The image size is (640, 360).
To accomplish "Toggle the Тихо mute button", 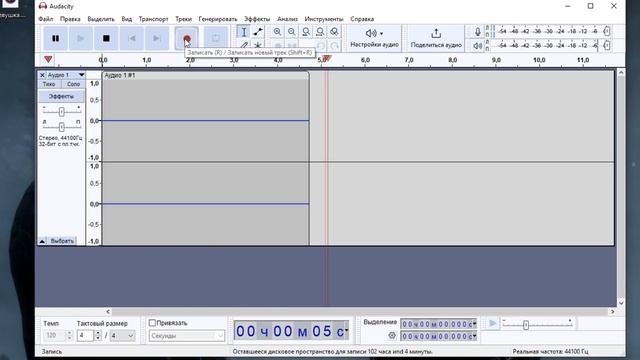I will [x=49, y=84].
